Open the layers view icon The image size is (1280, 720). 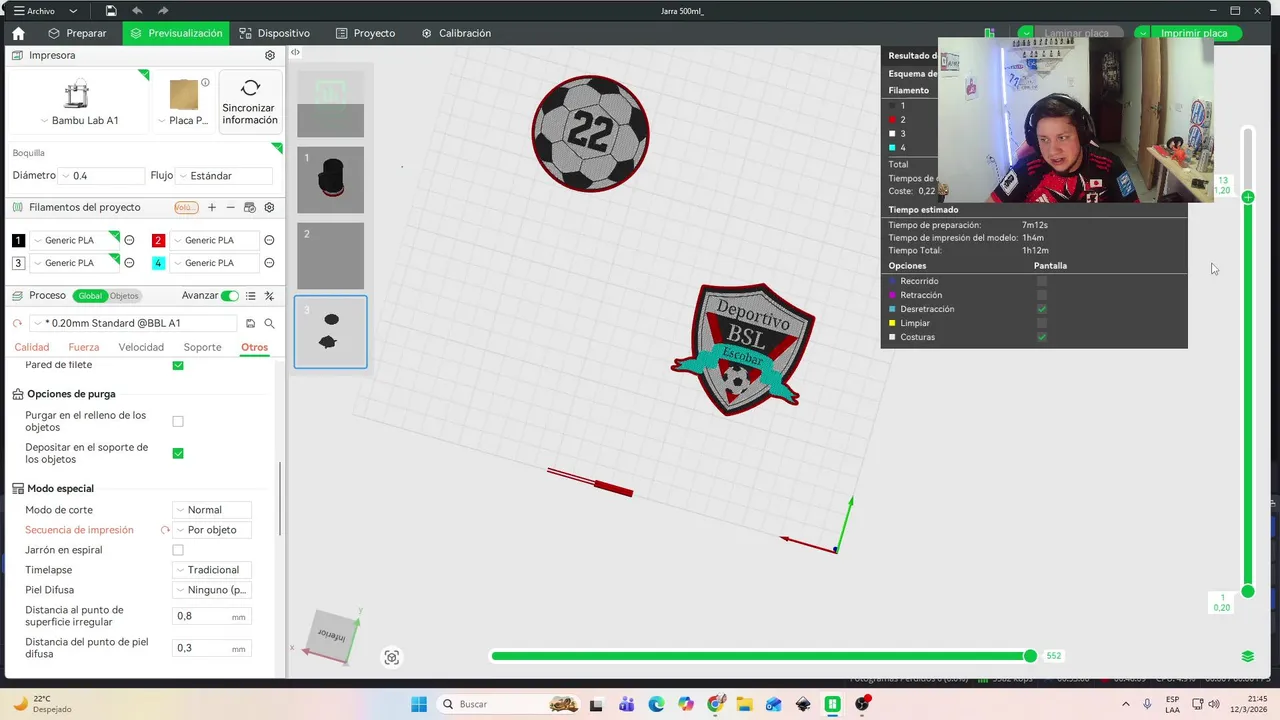[x=1248, y=656]
